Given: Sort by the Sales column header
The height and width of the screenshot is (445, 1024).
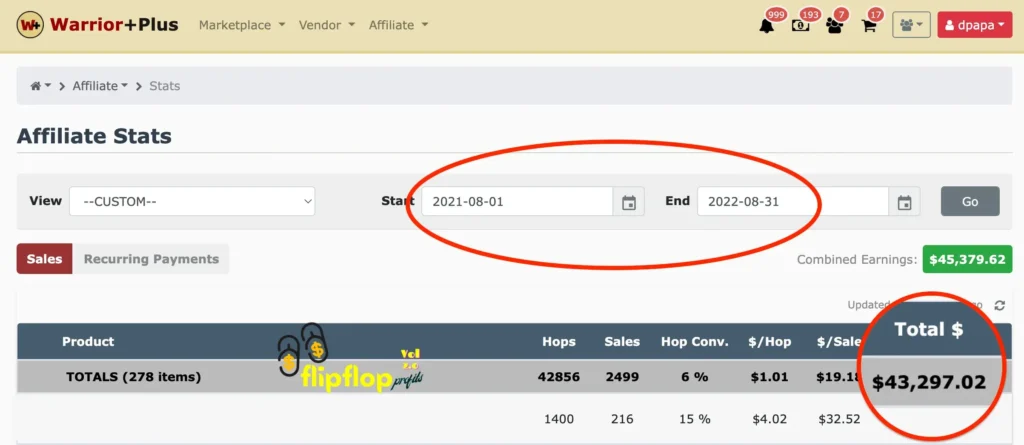Looking at the screenshot, I should (x=622, y=341).
